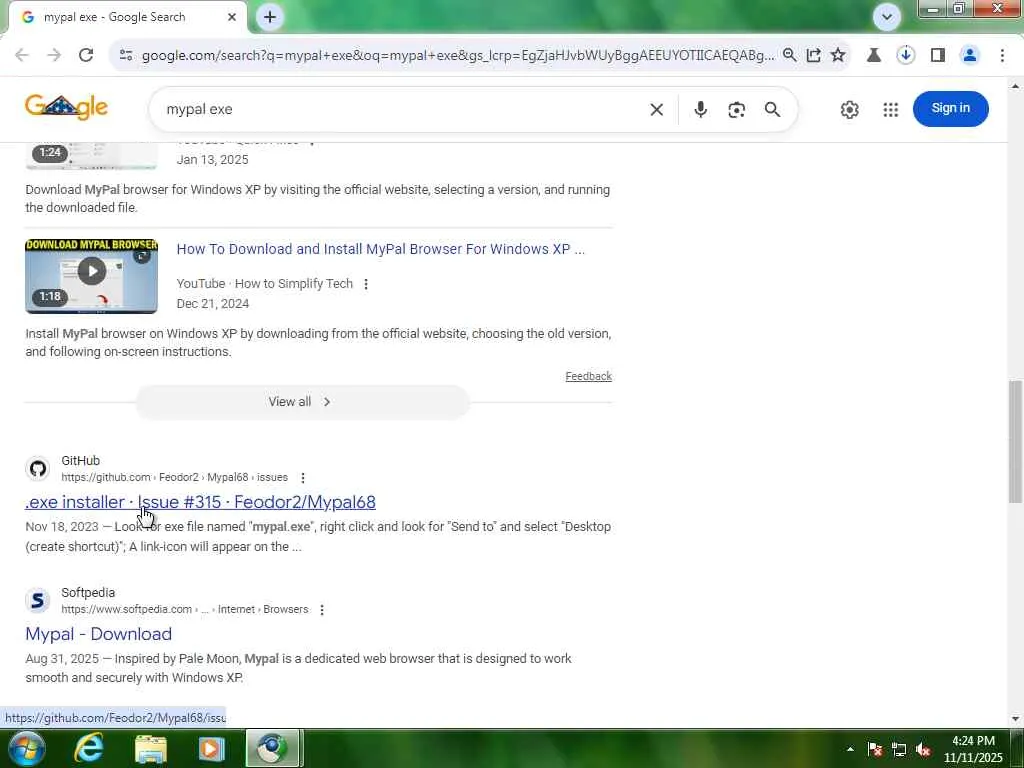Open the Google apps grid
The image size is (1024, 768).
(890, 110)
